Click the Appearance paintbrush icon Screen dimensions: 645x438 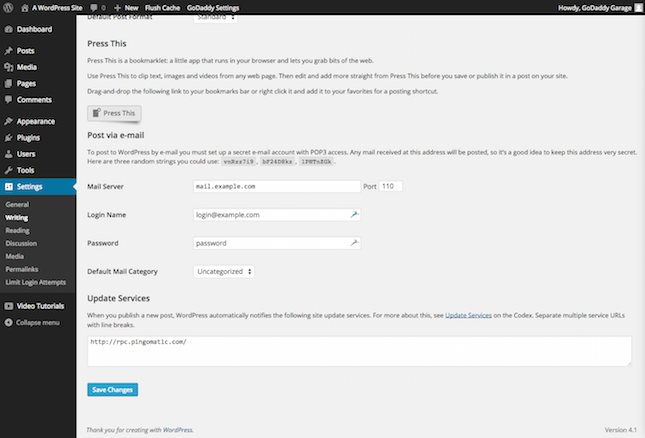(x=8, y=121)
